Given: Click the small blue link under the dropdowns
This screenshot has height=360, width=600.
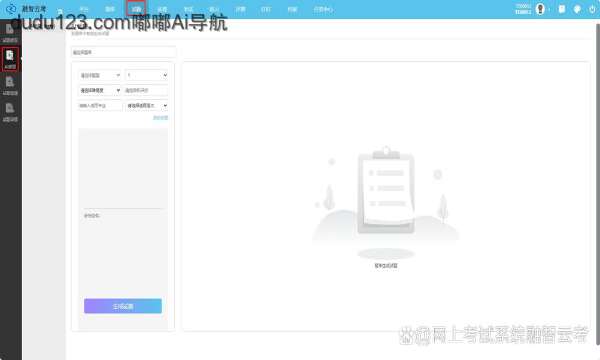Looking at the screenshot, I should tap(160, 118).
